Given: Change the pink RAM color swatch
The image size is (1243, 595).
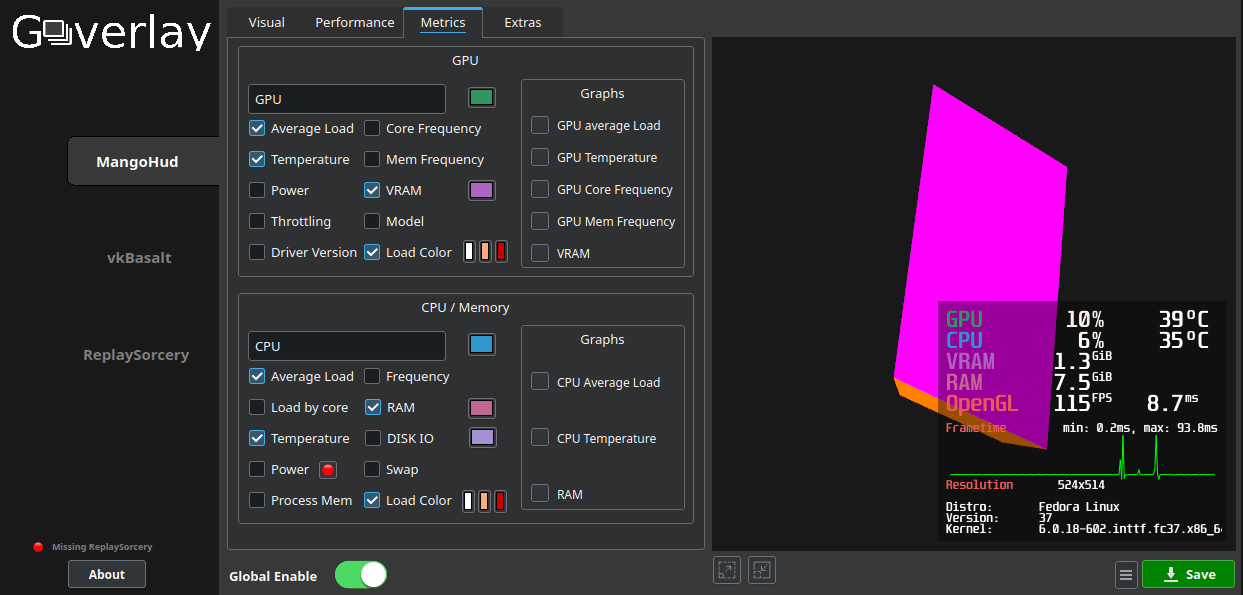Looking at the screenshot, I should point(482,407).
